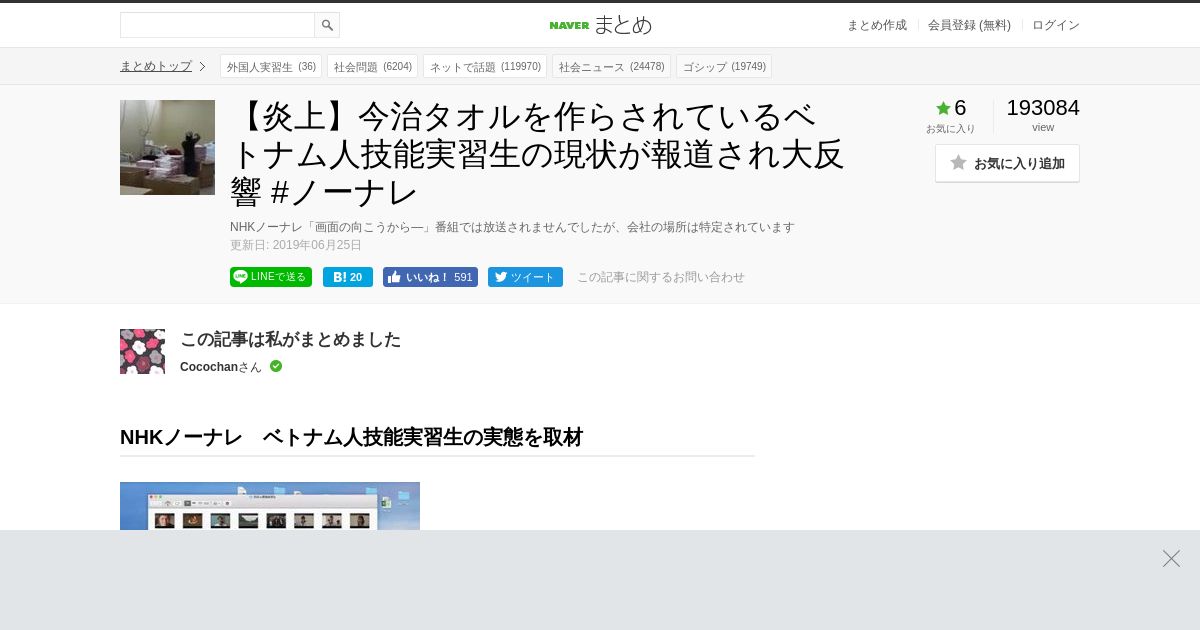The image size is (1200, 630).
Task: Close the bottom banner with X
Action: [1171, 558]
